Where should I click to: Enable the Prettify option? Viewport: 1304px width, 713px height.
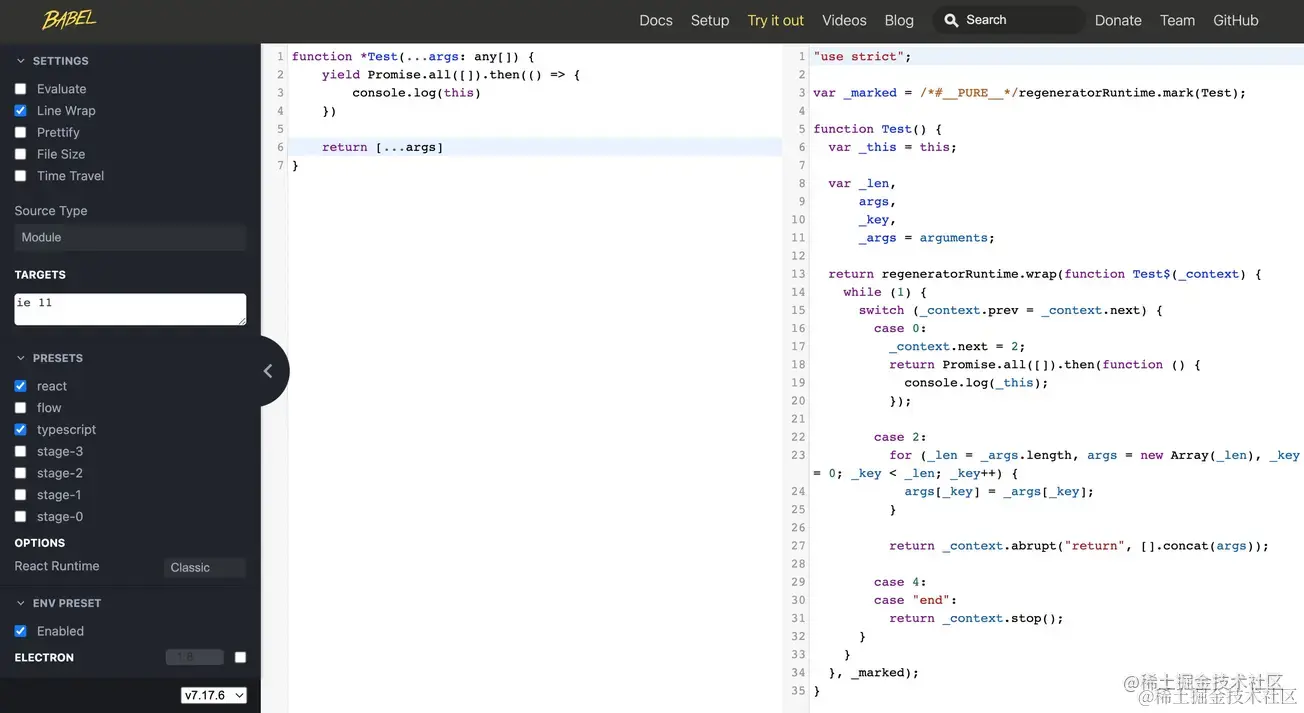click(x=20, y=132)
